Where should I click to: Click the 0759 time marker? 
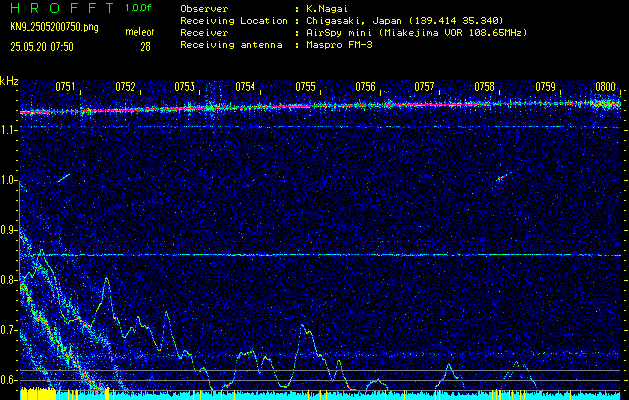pyautogui.click(x=545, y=87)
